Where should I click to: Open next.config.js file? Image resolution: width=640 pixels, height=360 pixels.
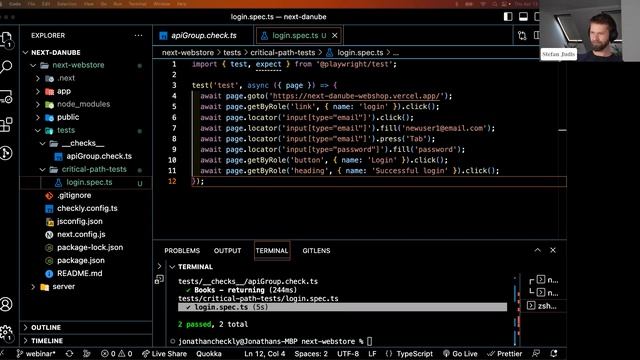(86, 235)
